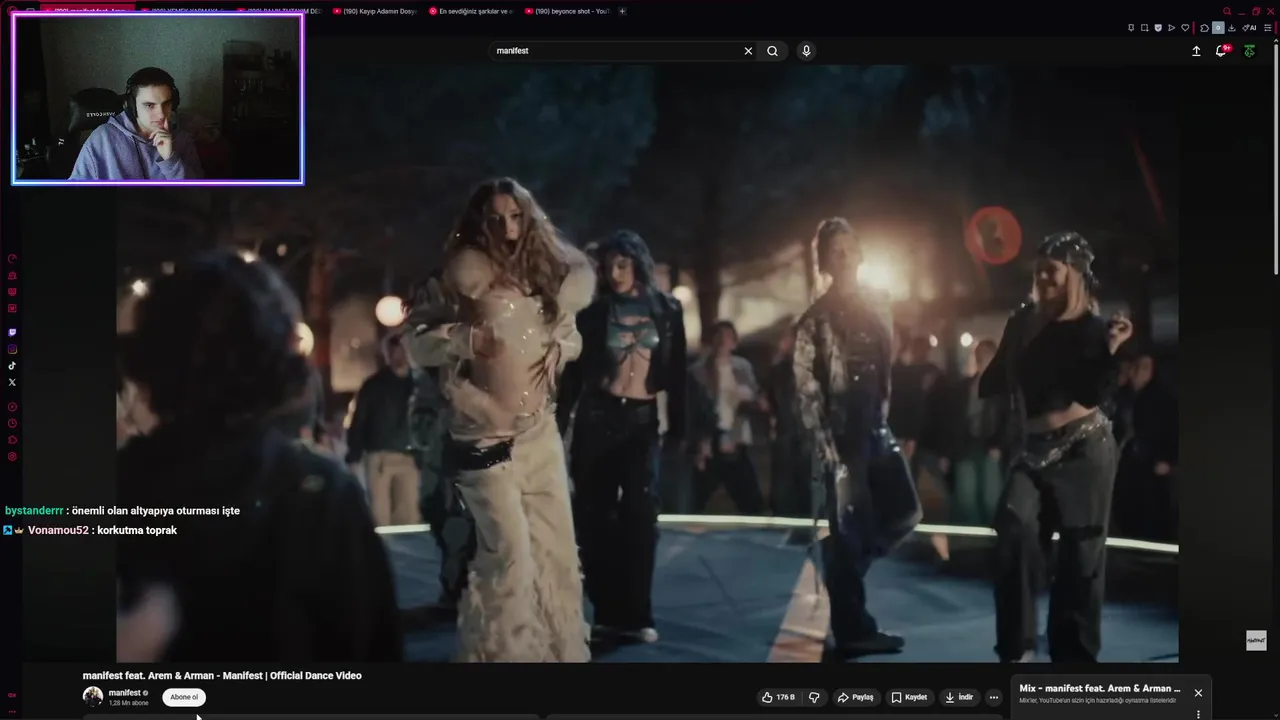Viewport: 1280px width, 720px height.
Task: Click the '1,28 Mn abone' subscriber count
Action: pos(129,703)
